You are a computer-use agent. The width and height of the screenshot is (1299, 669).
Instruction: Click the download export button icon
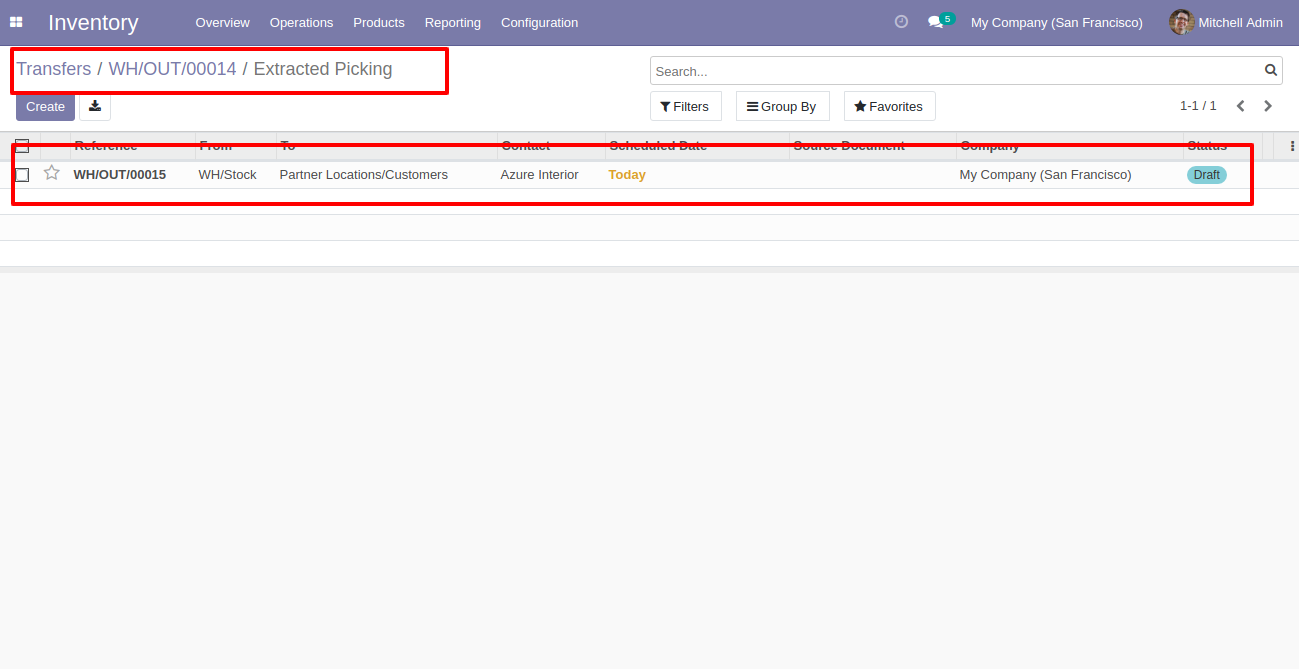(x=95, y=107)
